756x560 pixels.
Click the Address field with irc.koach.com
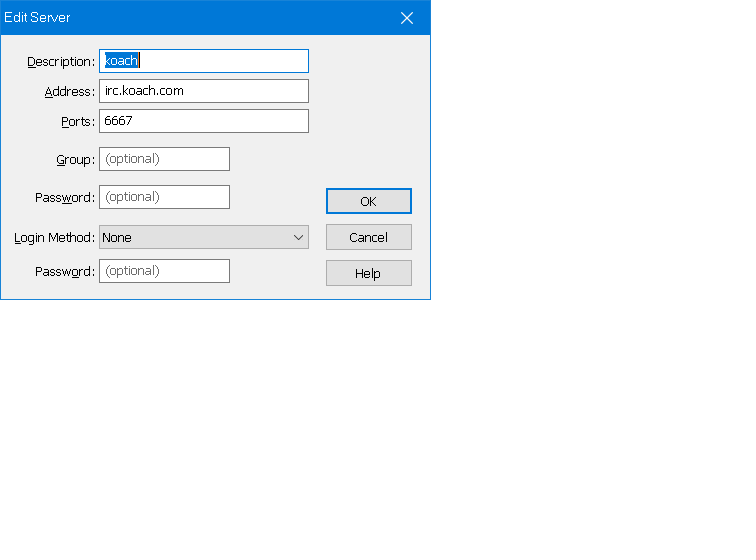coord(203,91)
